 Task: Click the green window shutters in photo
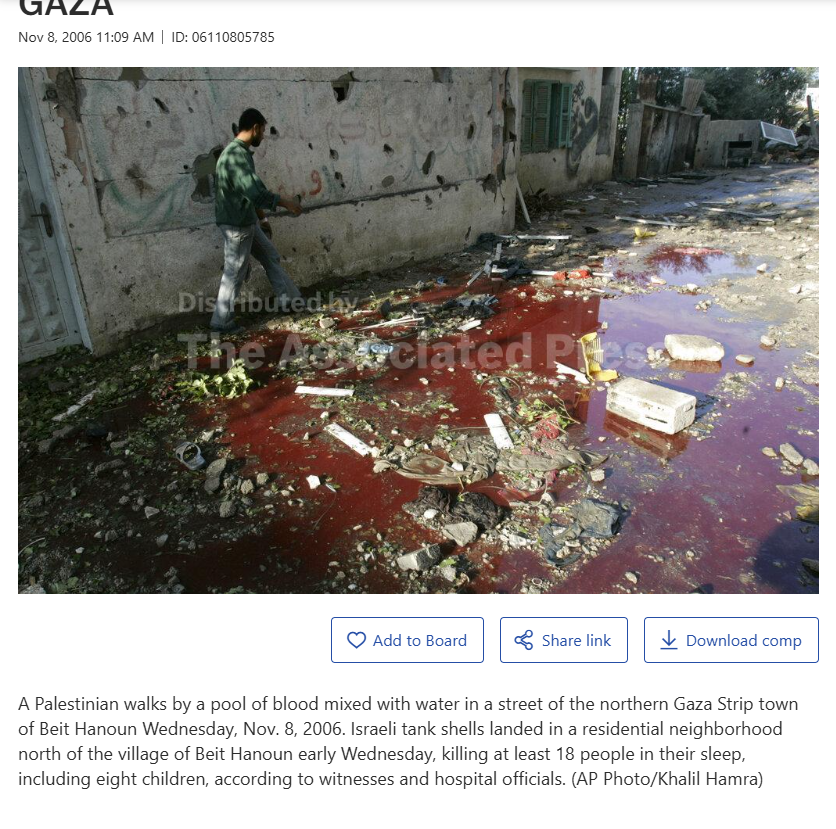(x=546, y=115)
